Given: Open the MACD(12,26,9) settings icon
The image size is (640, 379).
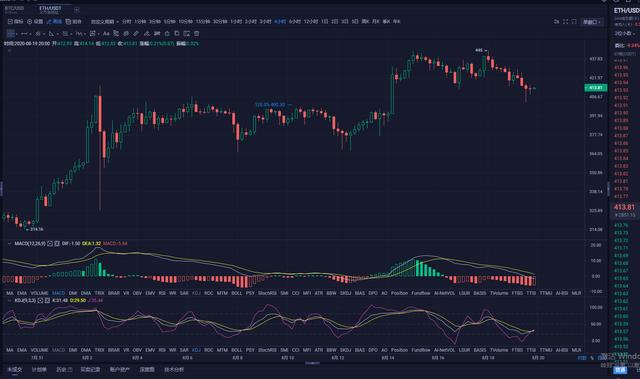Looking at the screenshot, I should 50,244.
